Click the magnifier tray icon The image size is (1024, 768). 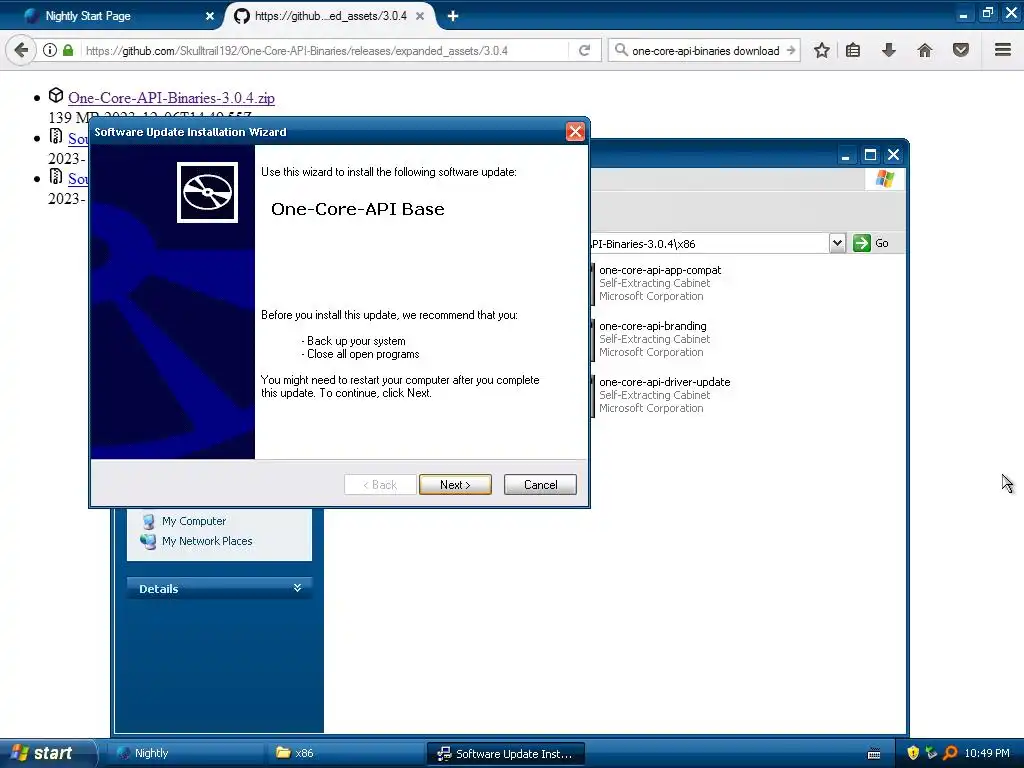tap(950, 753)
